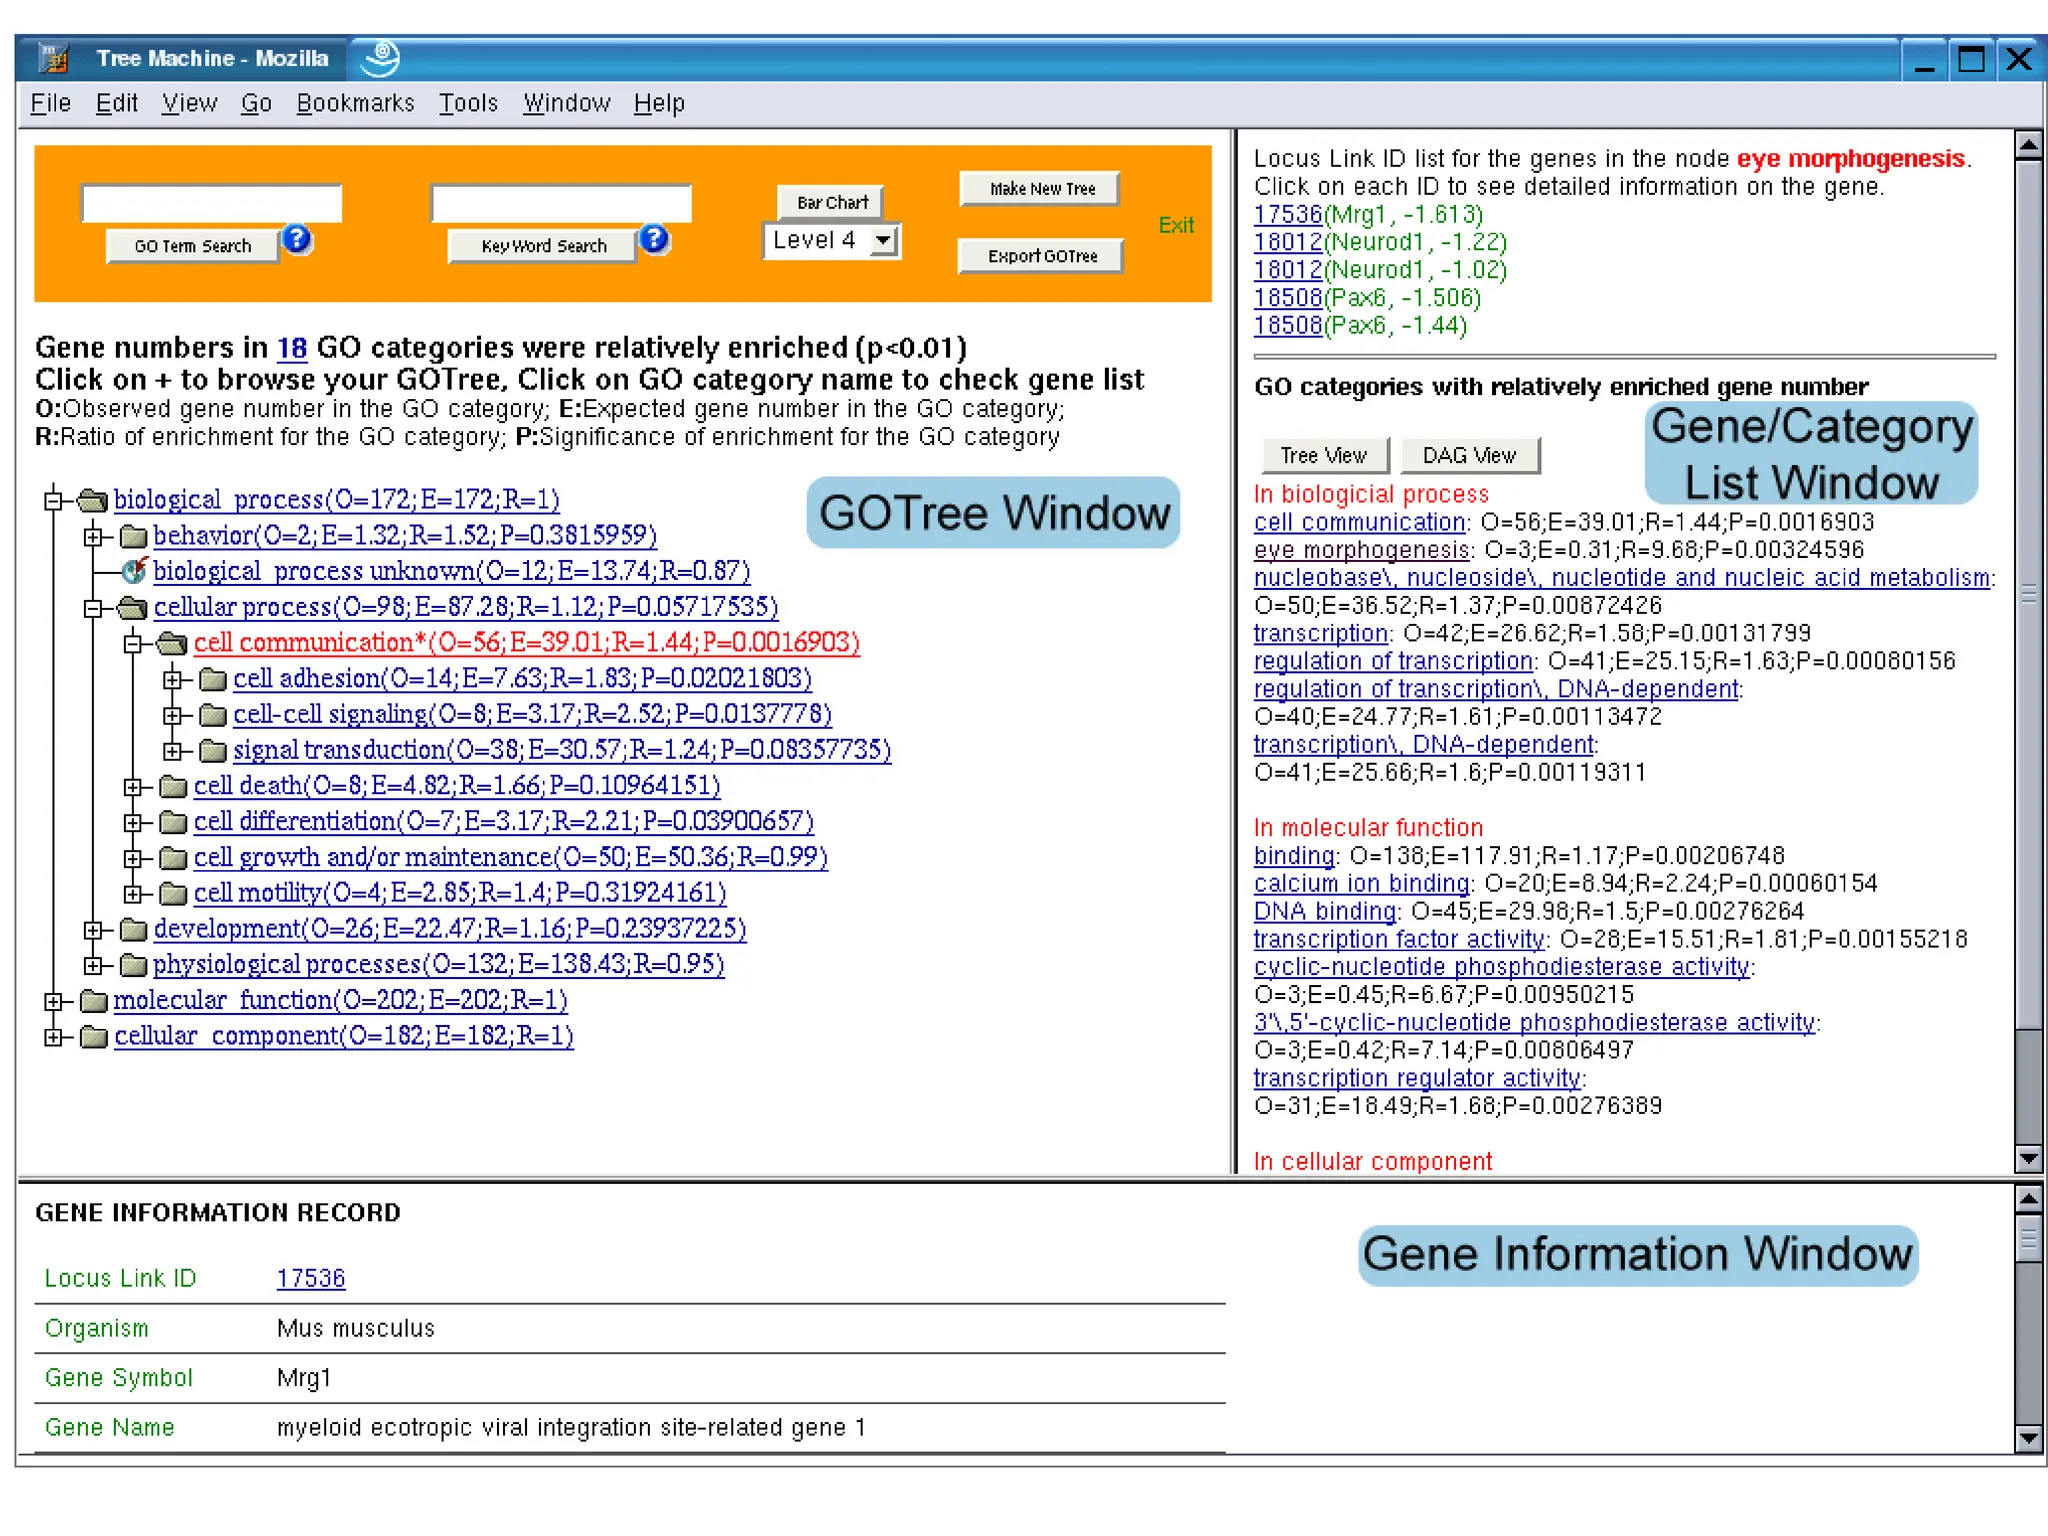Expand the cellular_component tree node

54,1037
